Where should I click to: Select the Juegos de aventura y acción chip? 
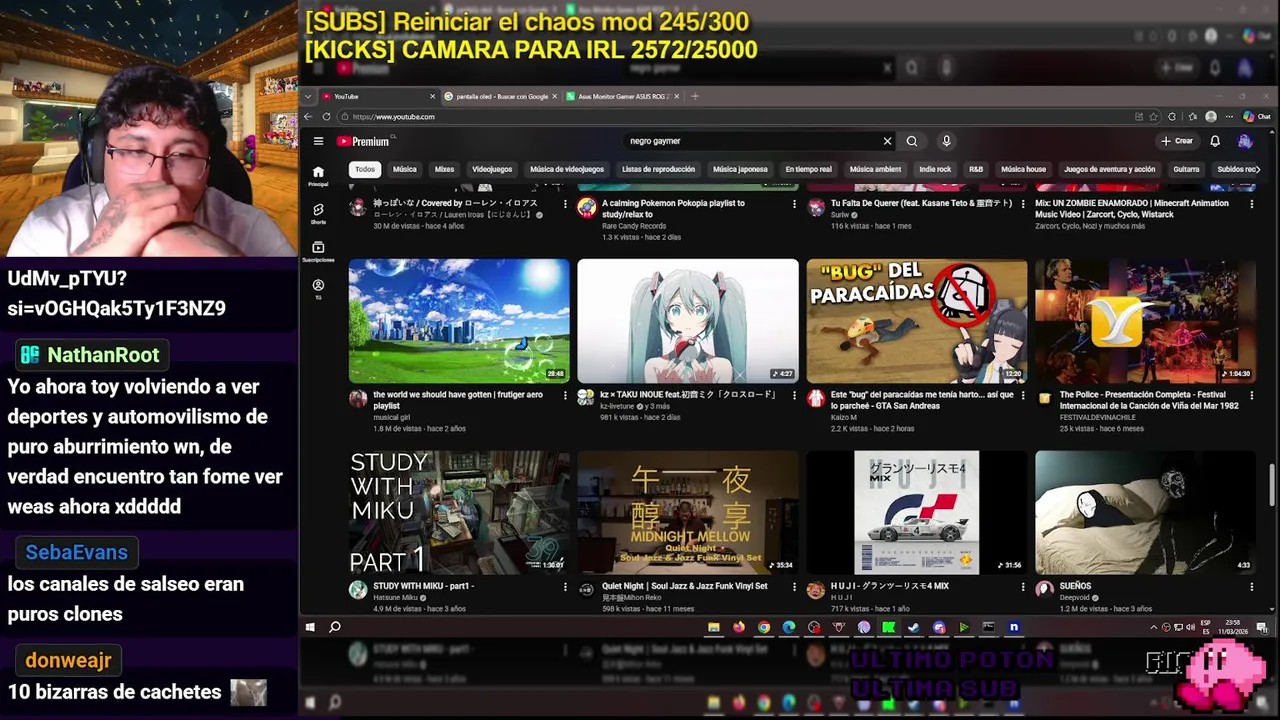click(x=1109, y=169)
